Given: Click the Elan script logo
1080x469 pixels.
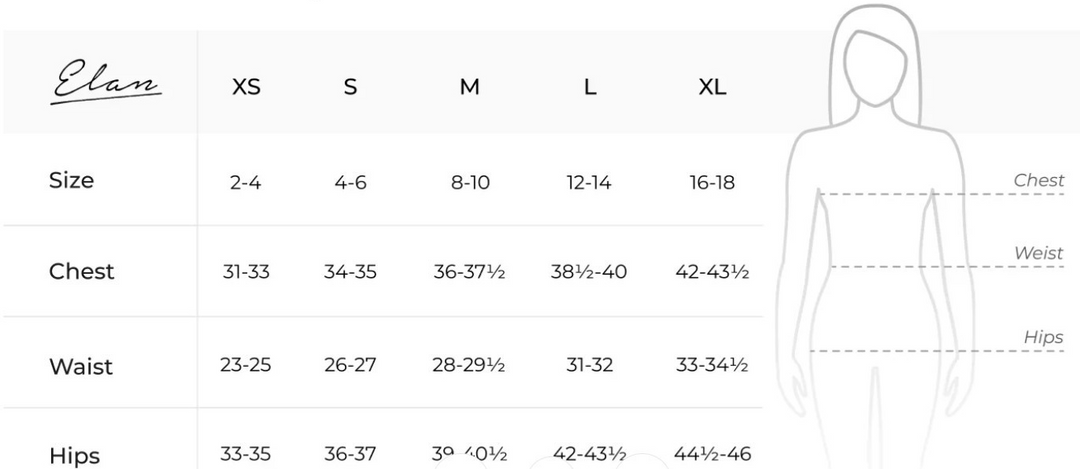Looking at the screenshot, I should (105, 81).
